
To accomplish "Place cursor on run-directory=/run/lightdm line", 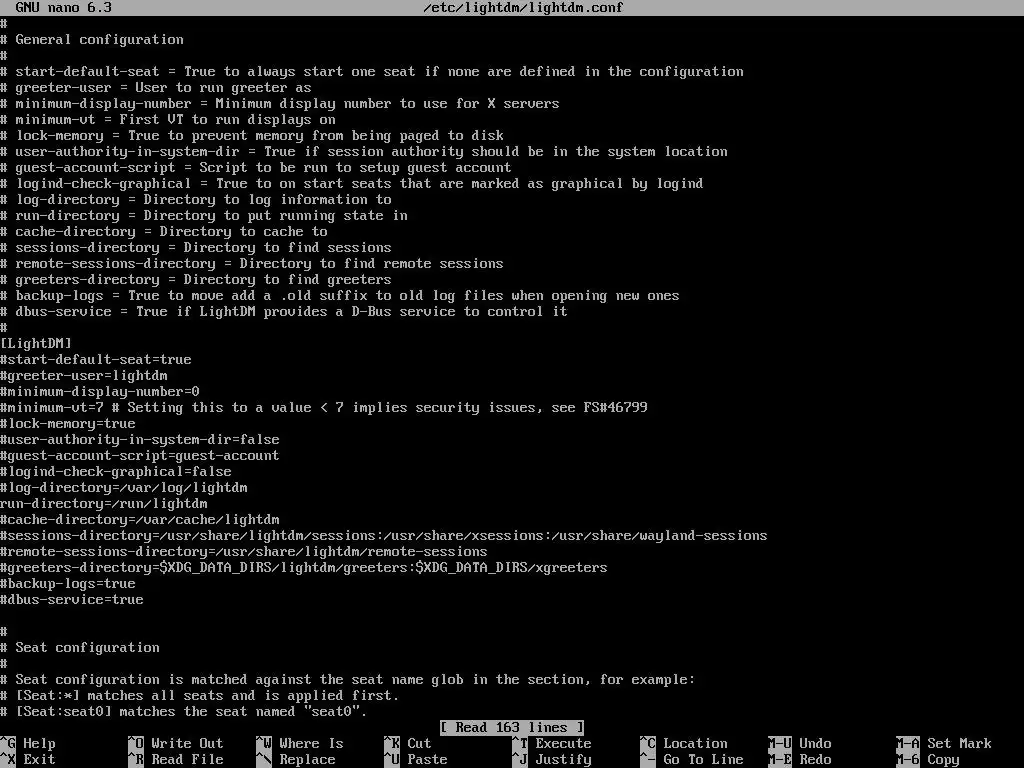I will (x=104, y=504).
